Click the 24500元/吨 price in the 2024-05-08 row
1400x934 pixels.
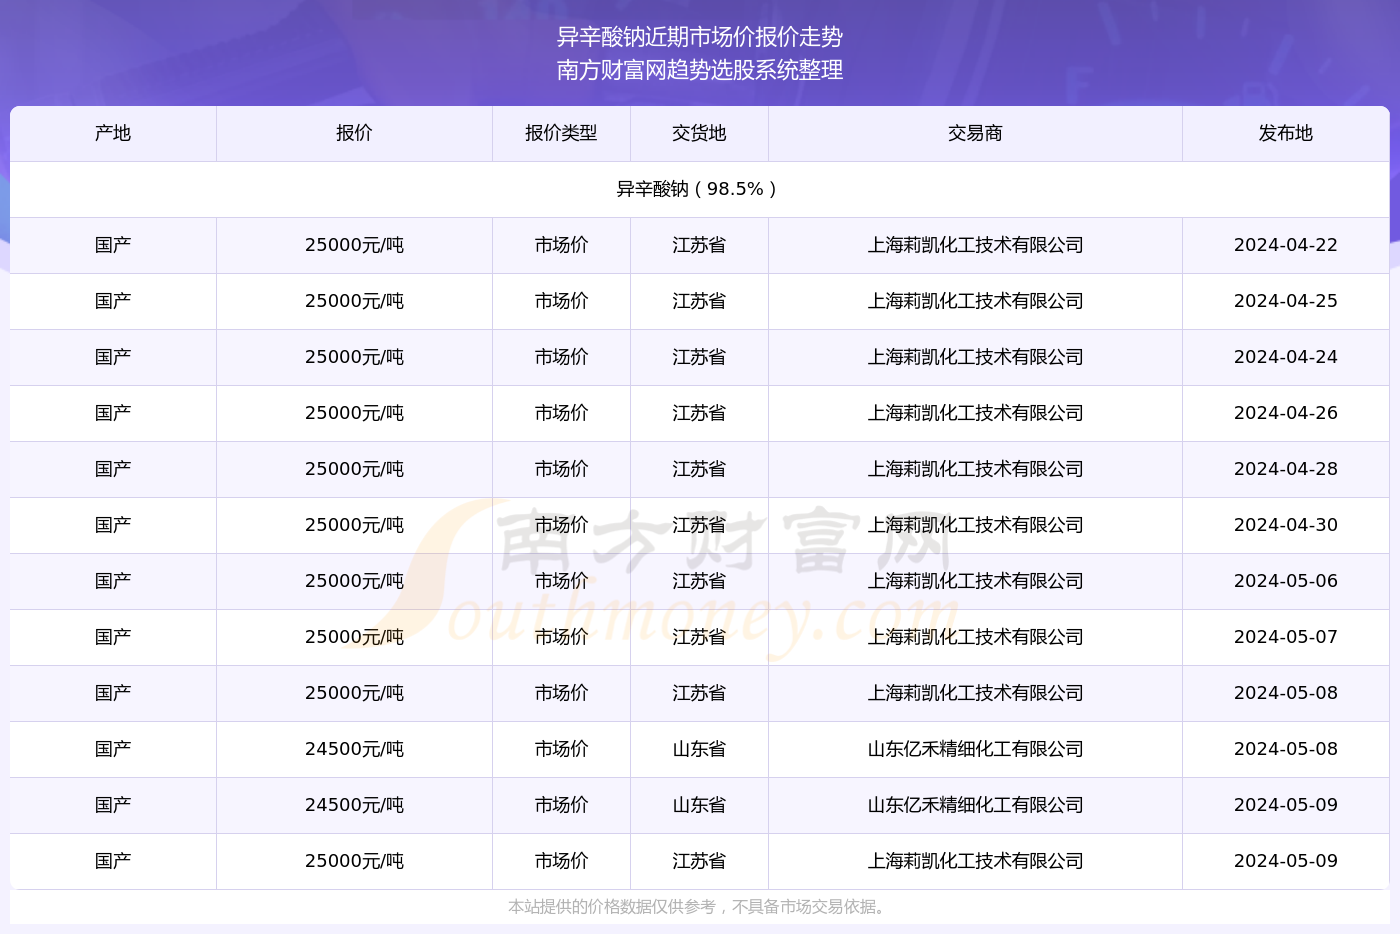coord(354,749)
